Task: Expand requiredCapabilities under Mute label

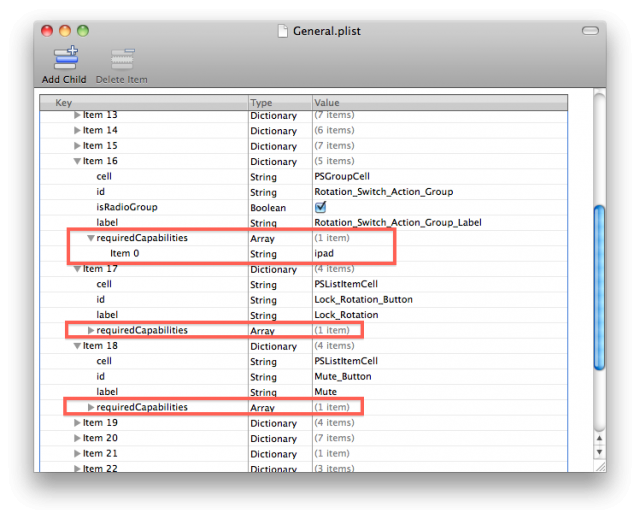Action: pos(91,407)
